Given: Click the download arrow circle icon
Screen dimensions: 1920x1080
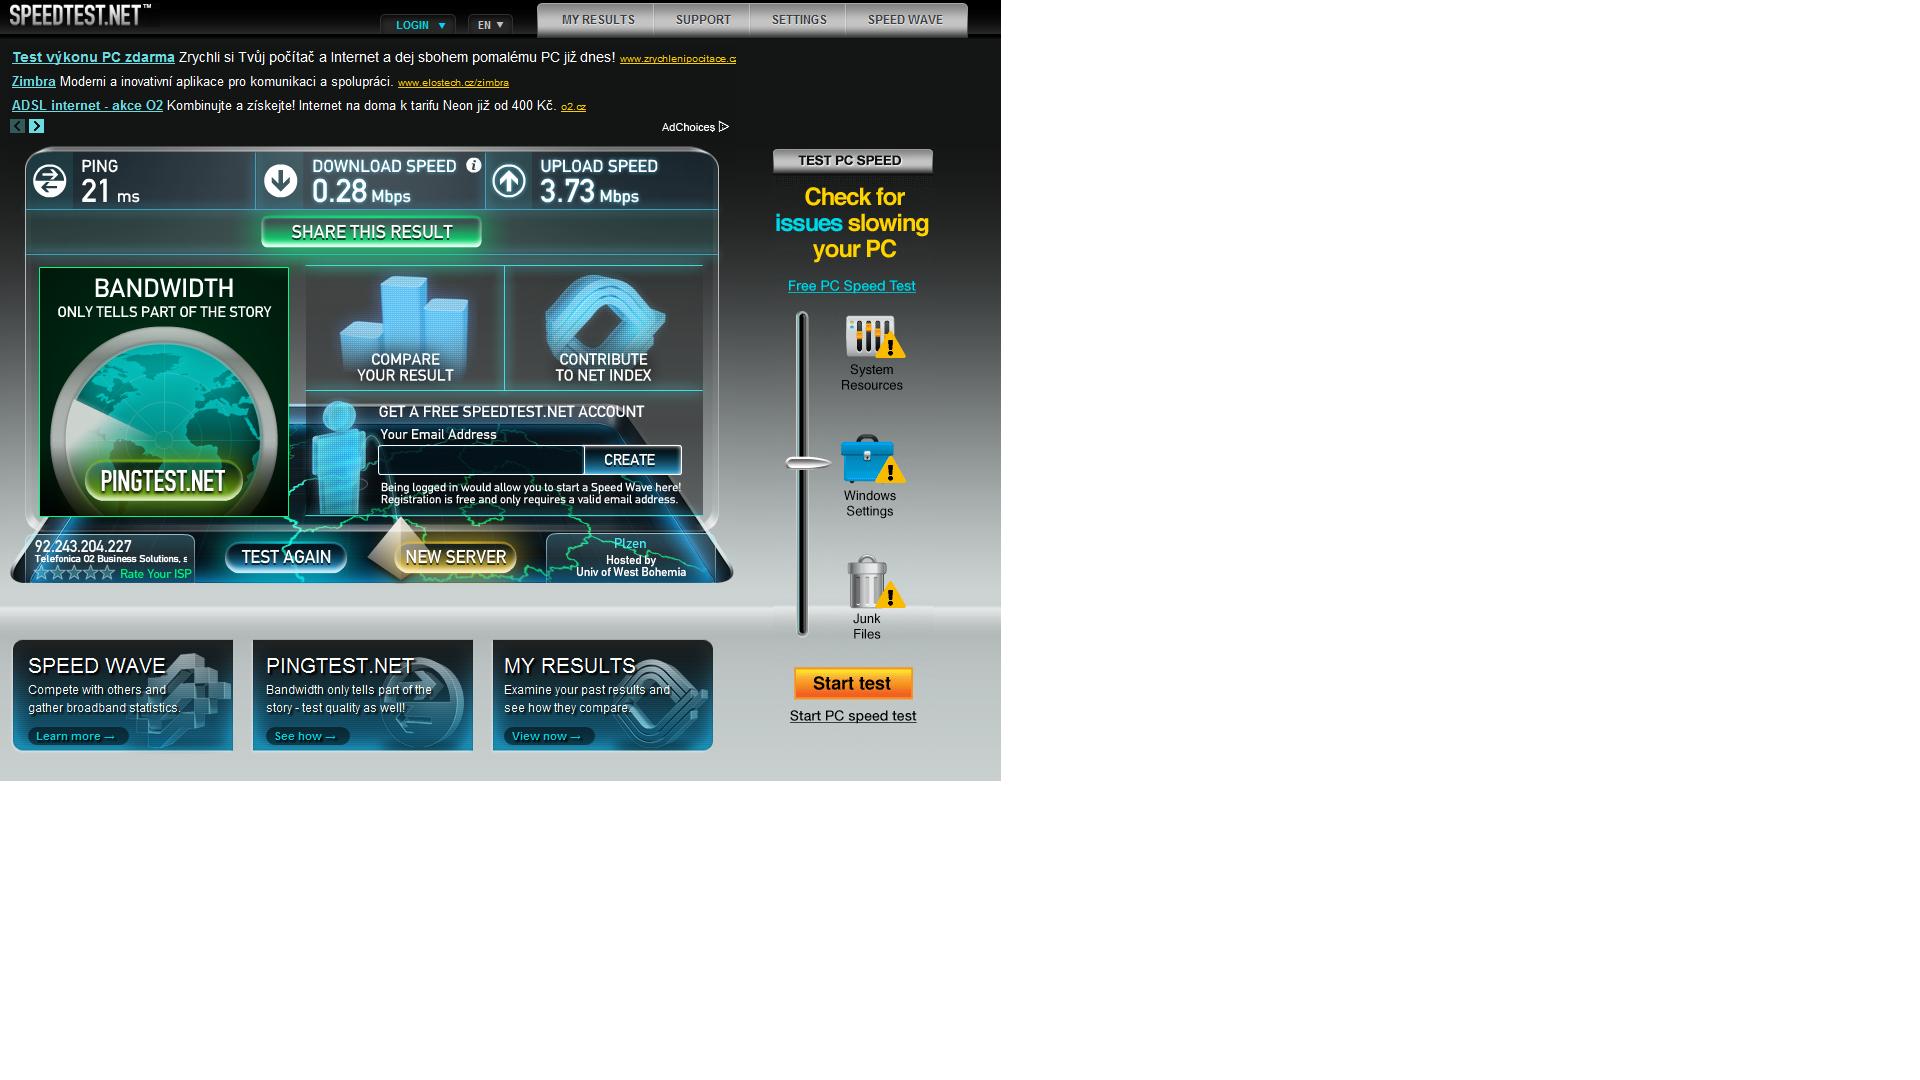Looking at the screenshot, I should click(281, 181).
